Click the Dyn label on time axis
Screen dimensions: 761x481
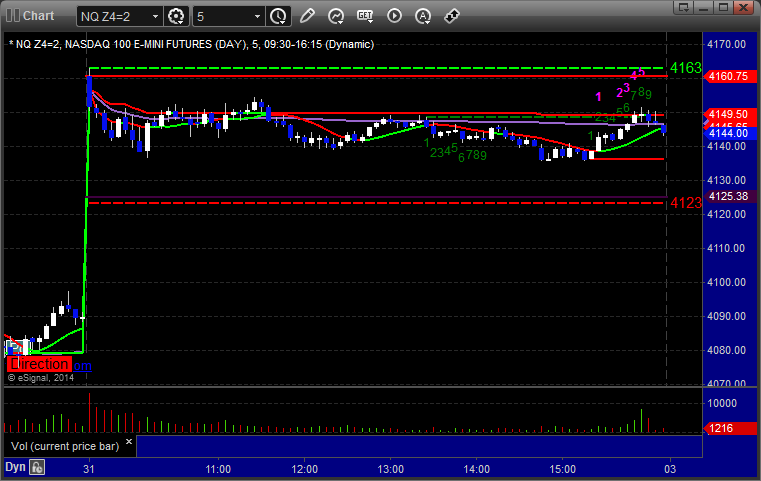pos(15,467)
